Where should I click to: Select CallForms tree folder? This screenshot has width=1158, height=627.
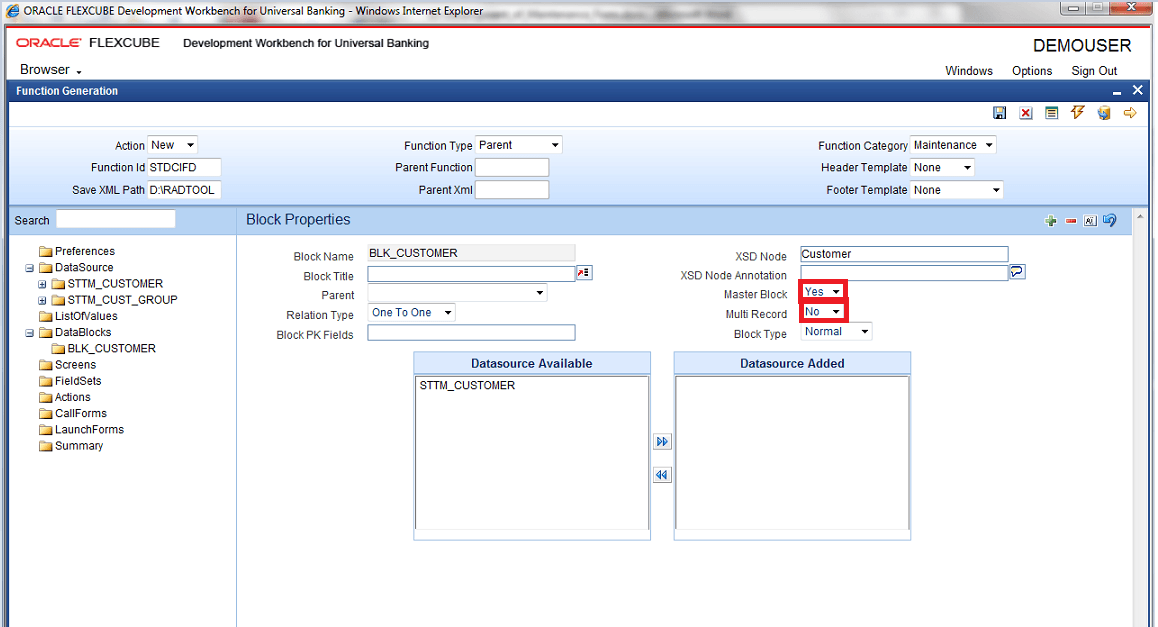(80, 414)
